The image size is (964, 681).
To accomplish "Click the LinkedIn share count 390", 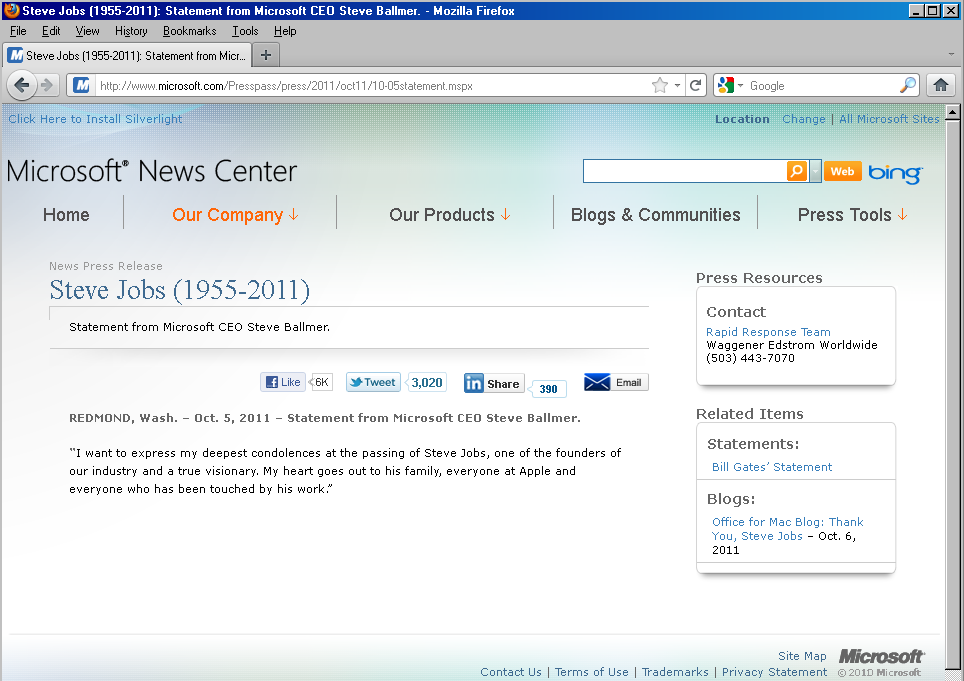I will tap(548, 388).
